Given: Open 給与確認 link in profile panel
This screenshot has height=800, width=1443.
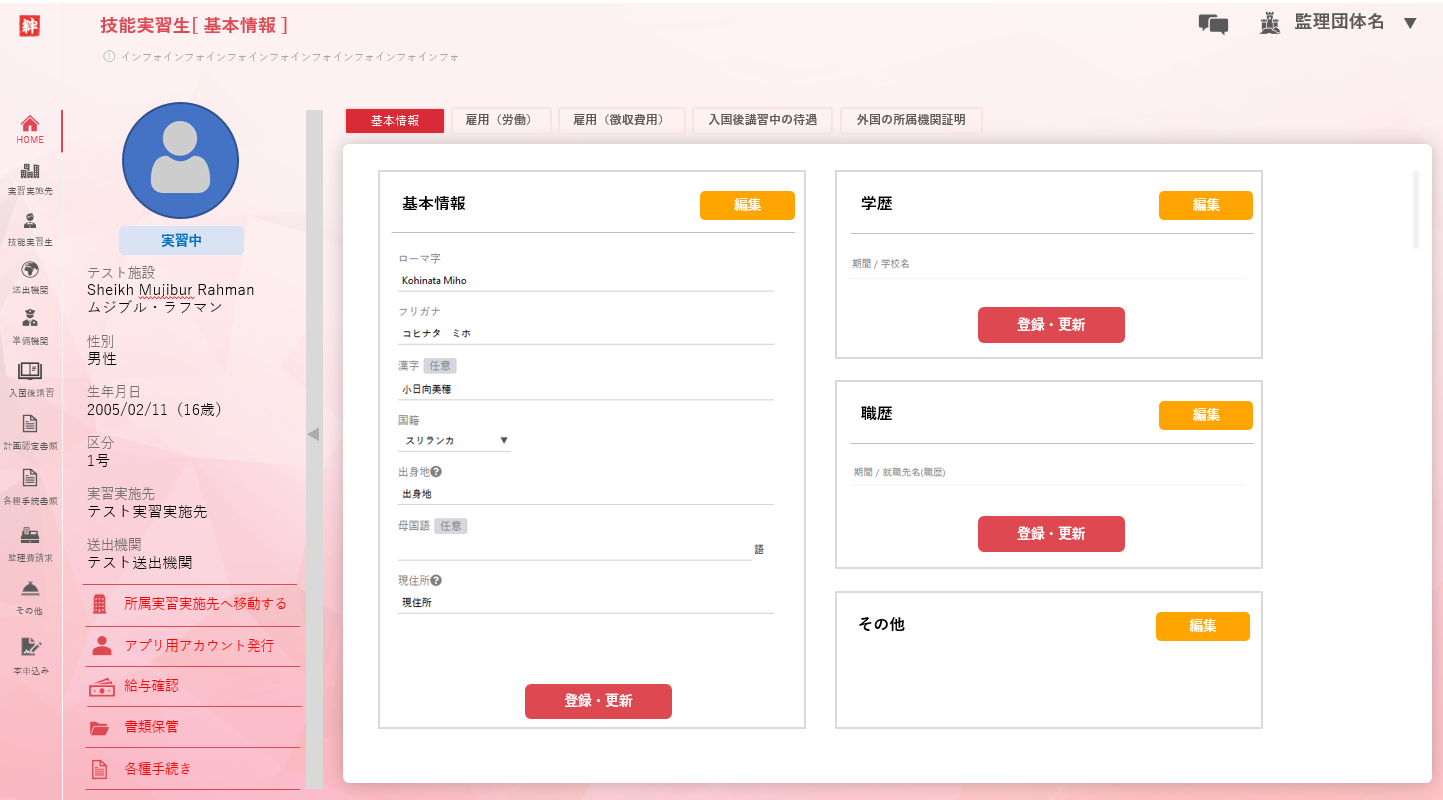Looking at the screenshot, I should [151, 686].
